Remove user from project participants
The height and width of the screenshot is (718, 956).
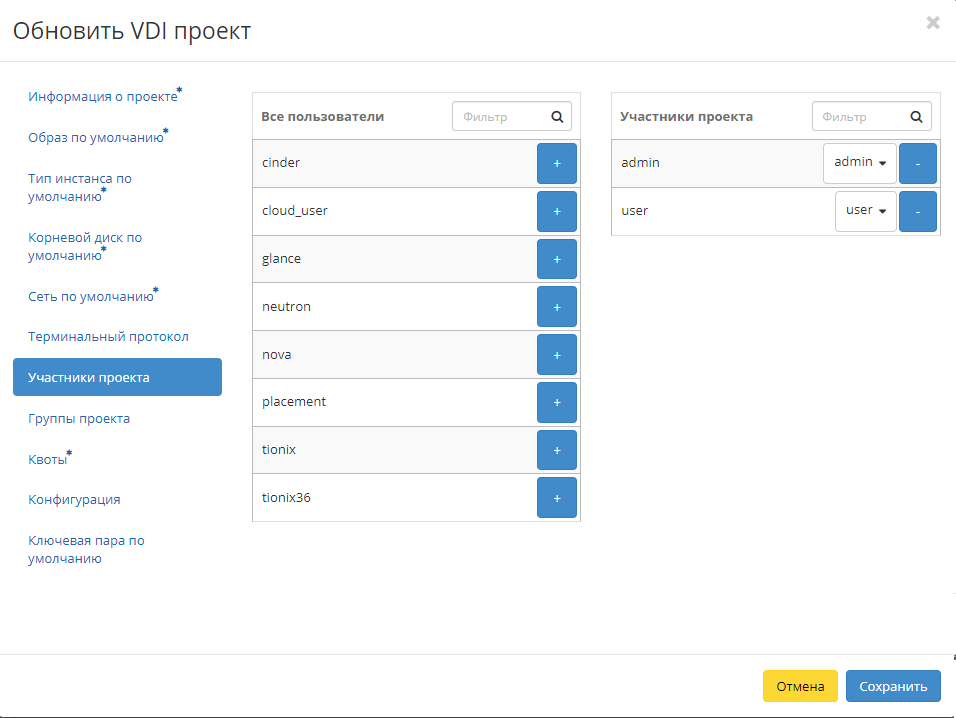[x=918, y=211]
